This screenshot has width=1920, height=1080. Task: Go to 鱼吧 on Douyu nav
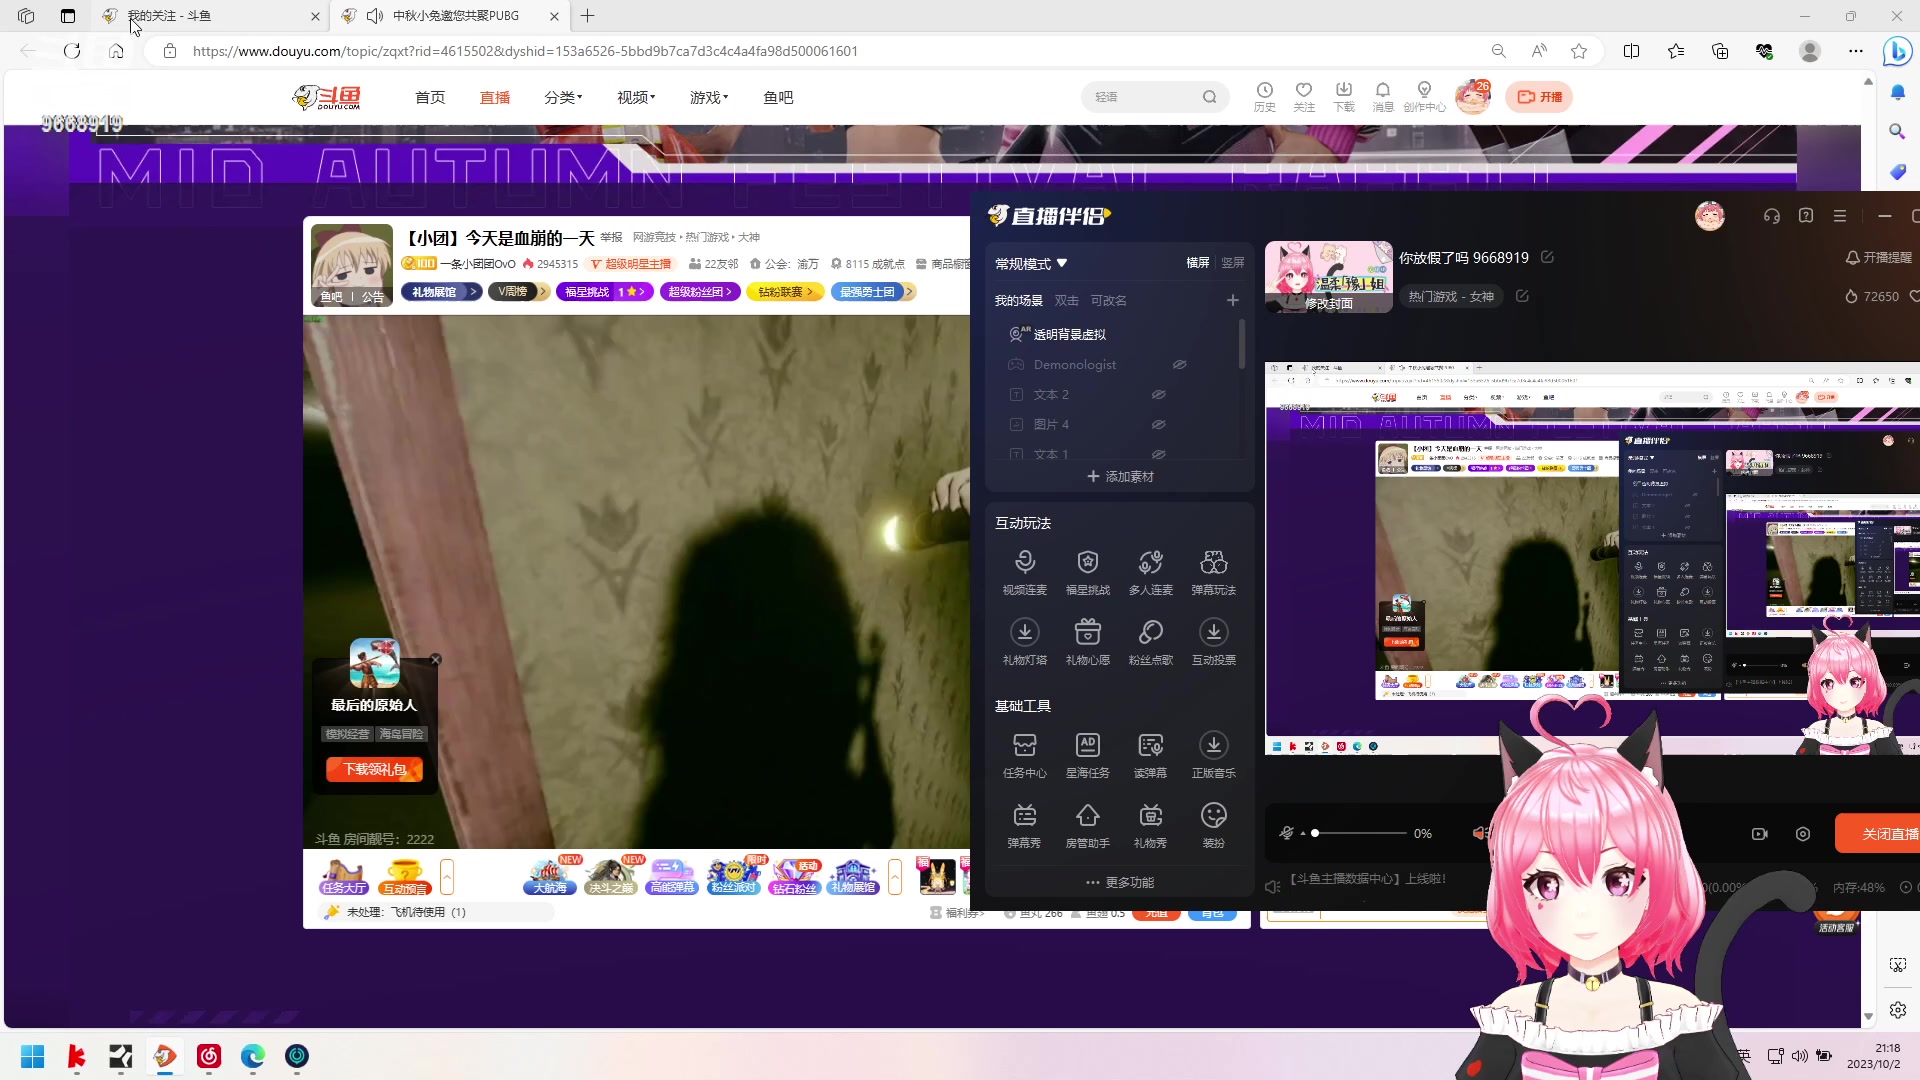coord(778,97)
